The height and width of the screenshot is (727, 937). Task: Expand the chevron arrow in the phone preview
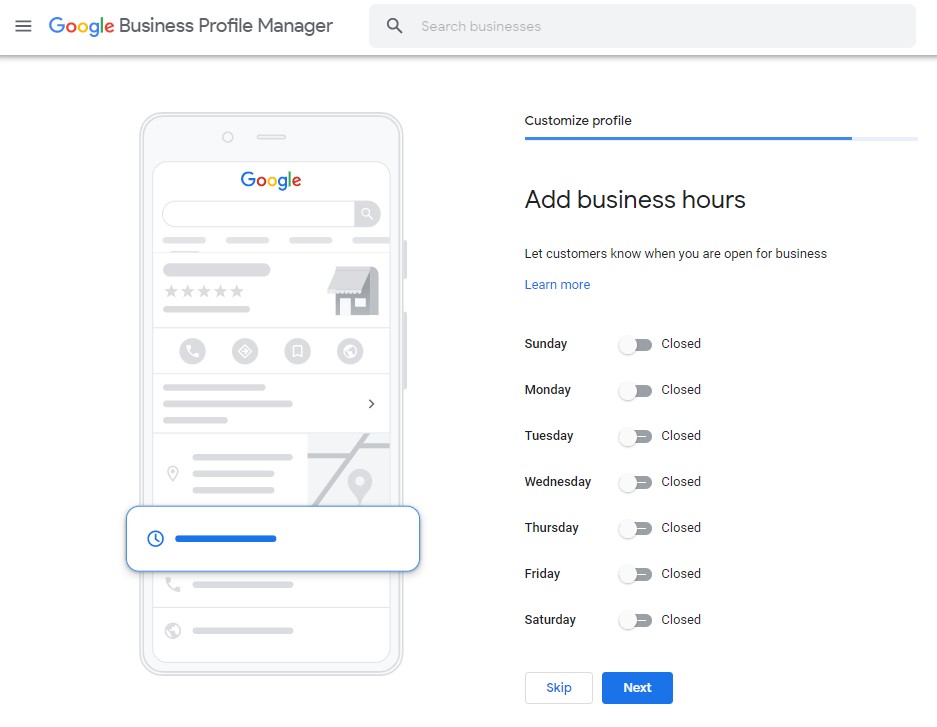click(371, 404)
